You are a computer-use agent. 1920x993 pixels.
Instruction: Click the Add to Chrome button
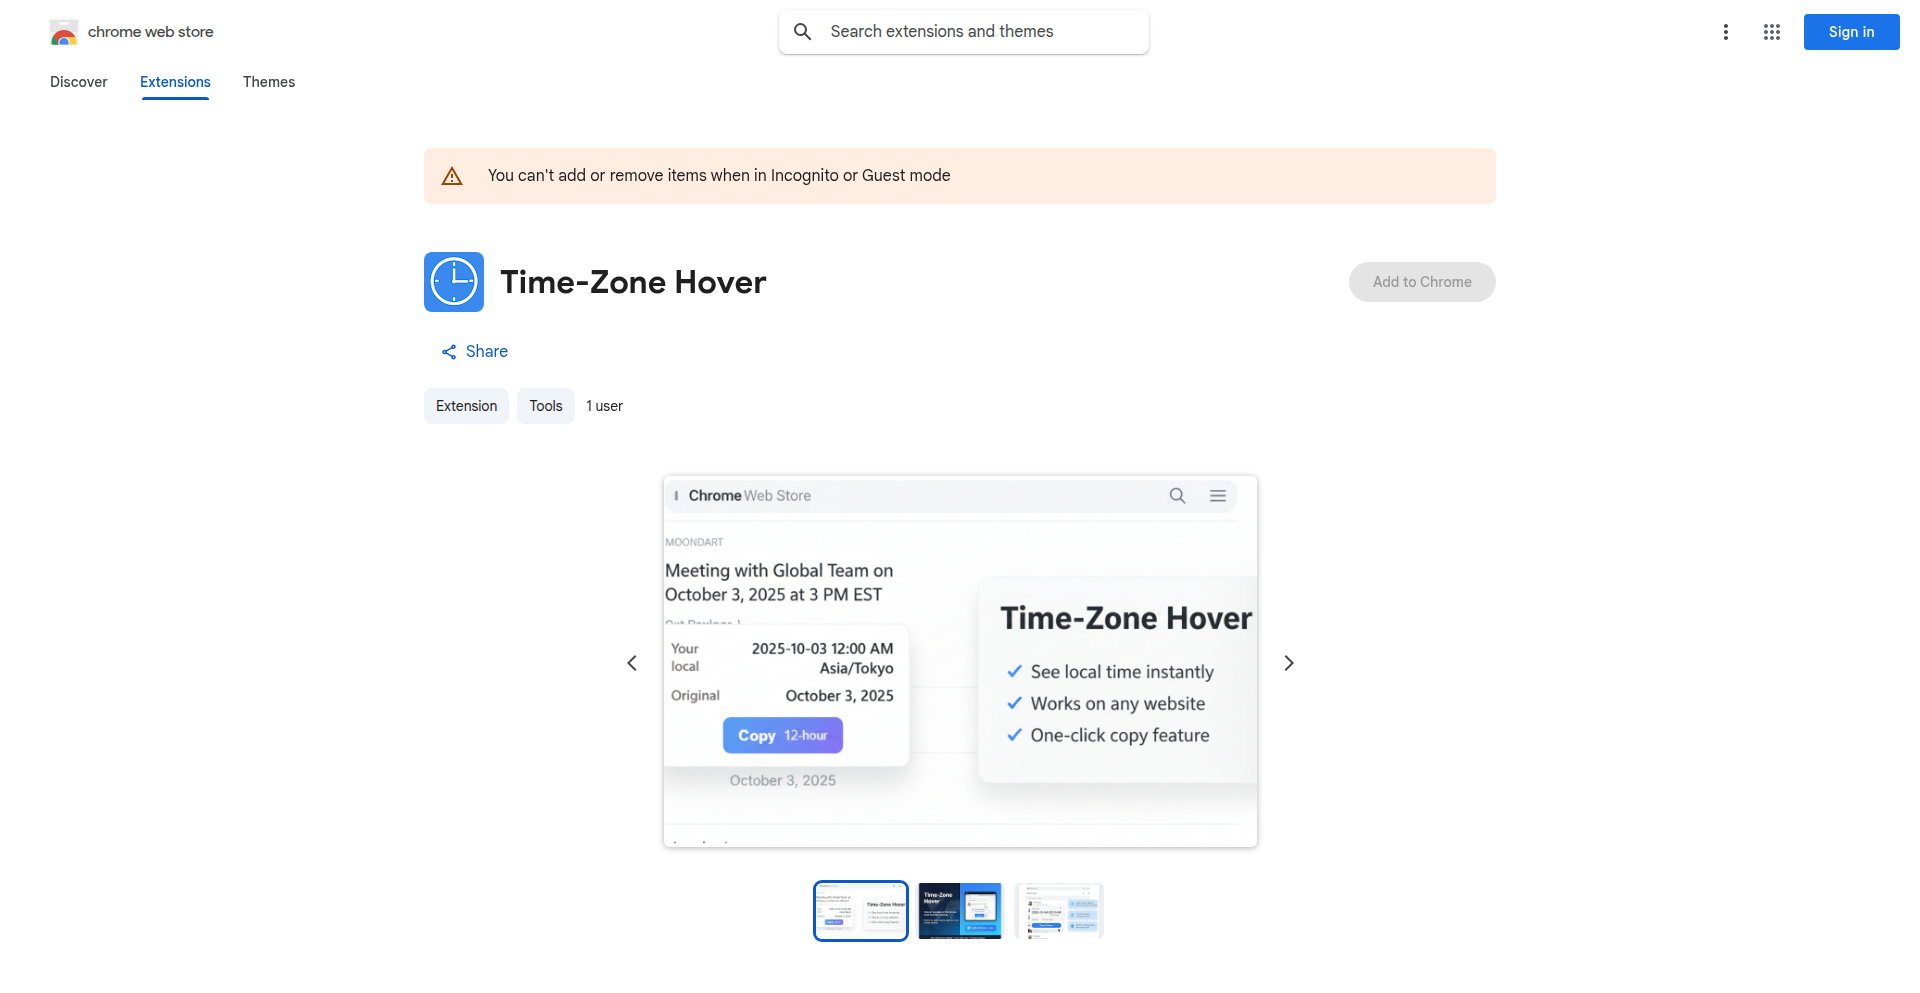(x=1422, y=282)
